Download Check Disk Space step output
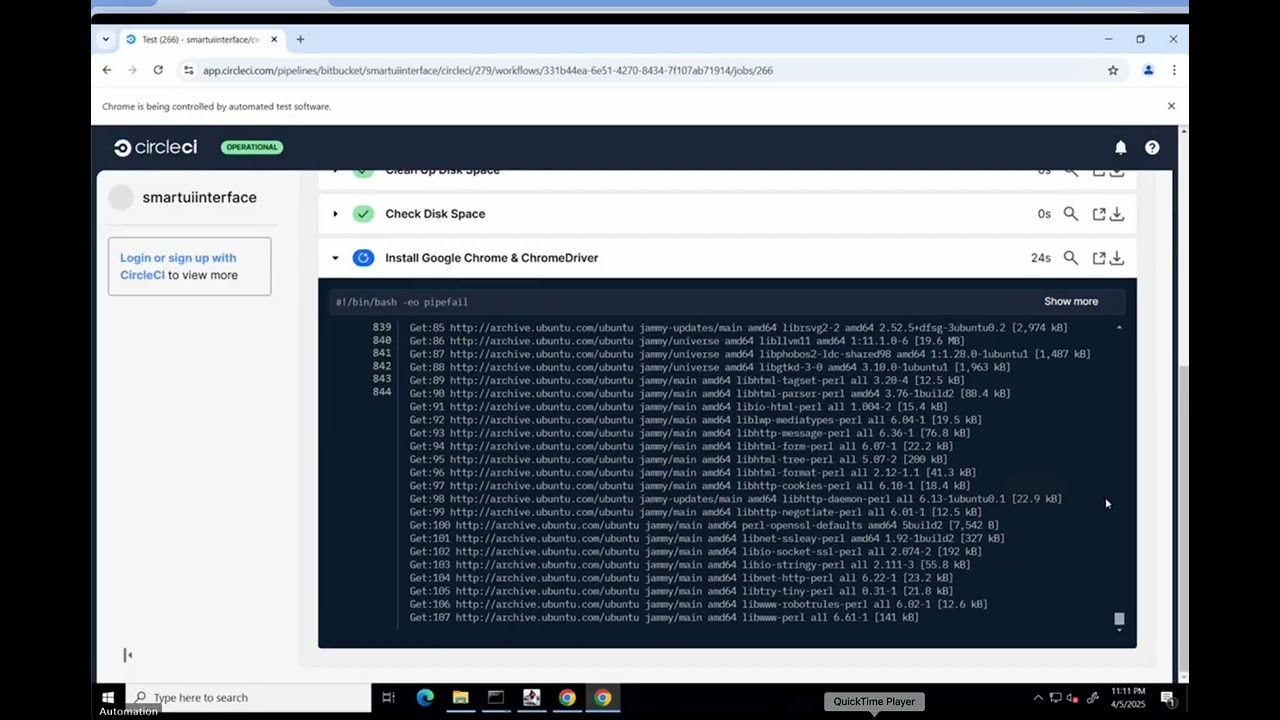The image size is (1280, 720). pyautogui.click(x=1117, y=214)
